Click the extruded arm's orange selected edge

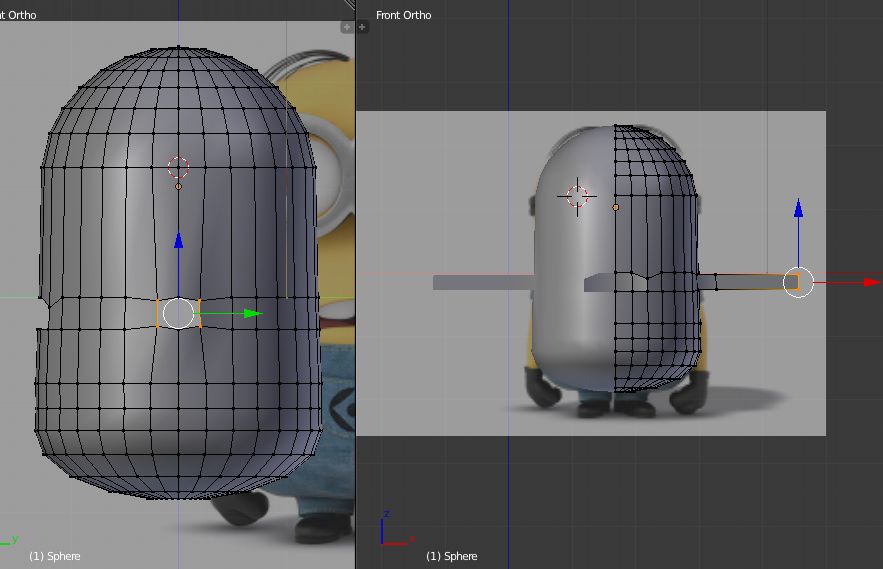point(798,282)
